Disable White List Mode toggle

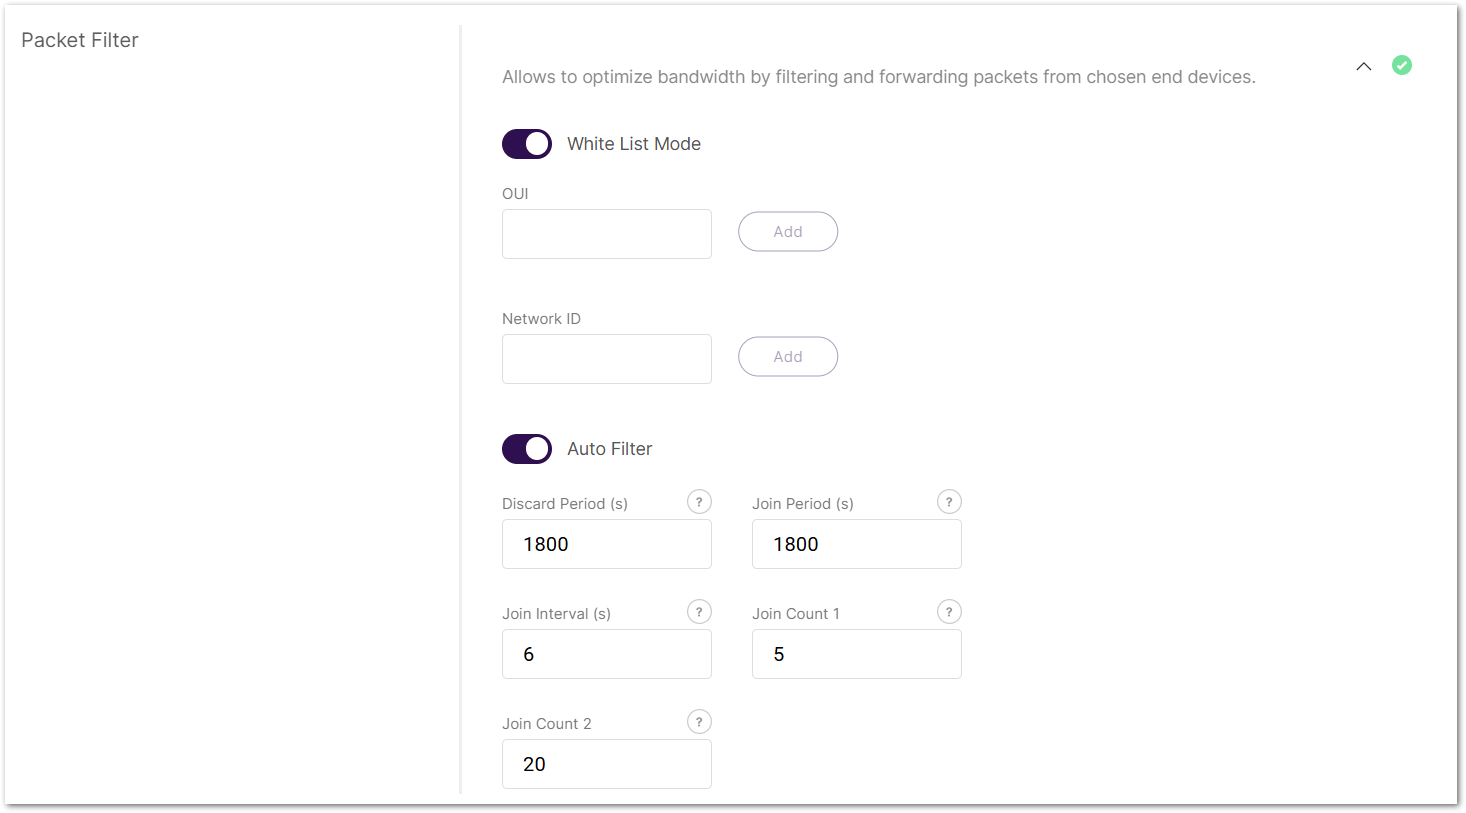click(527, 144)
